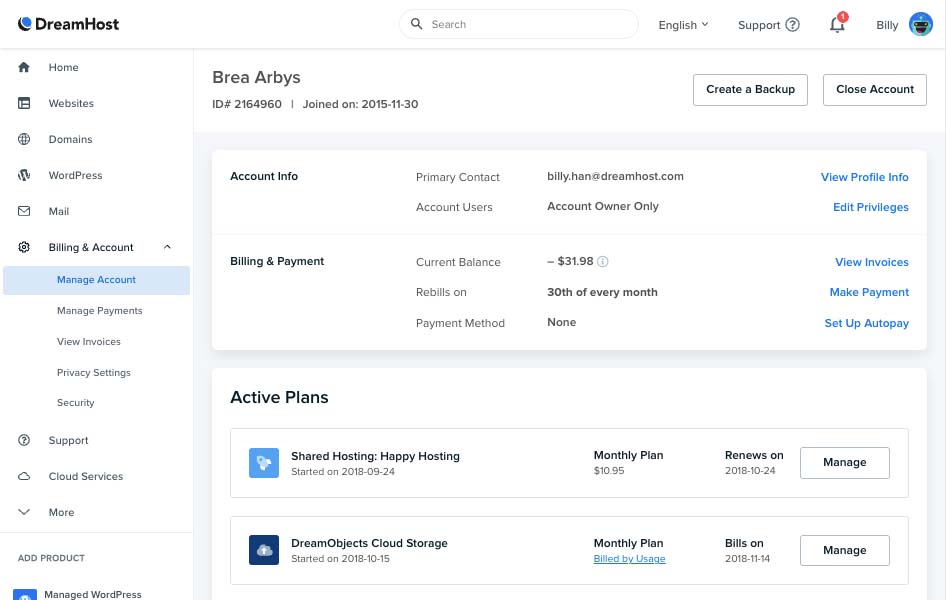Screen dimensions: 946x600
Task: Open Privacy Settings submenu item
Action: (94, 373)
